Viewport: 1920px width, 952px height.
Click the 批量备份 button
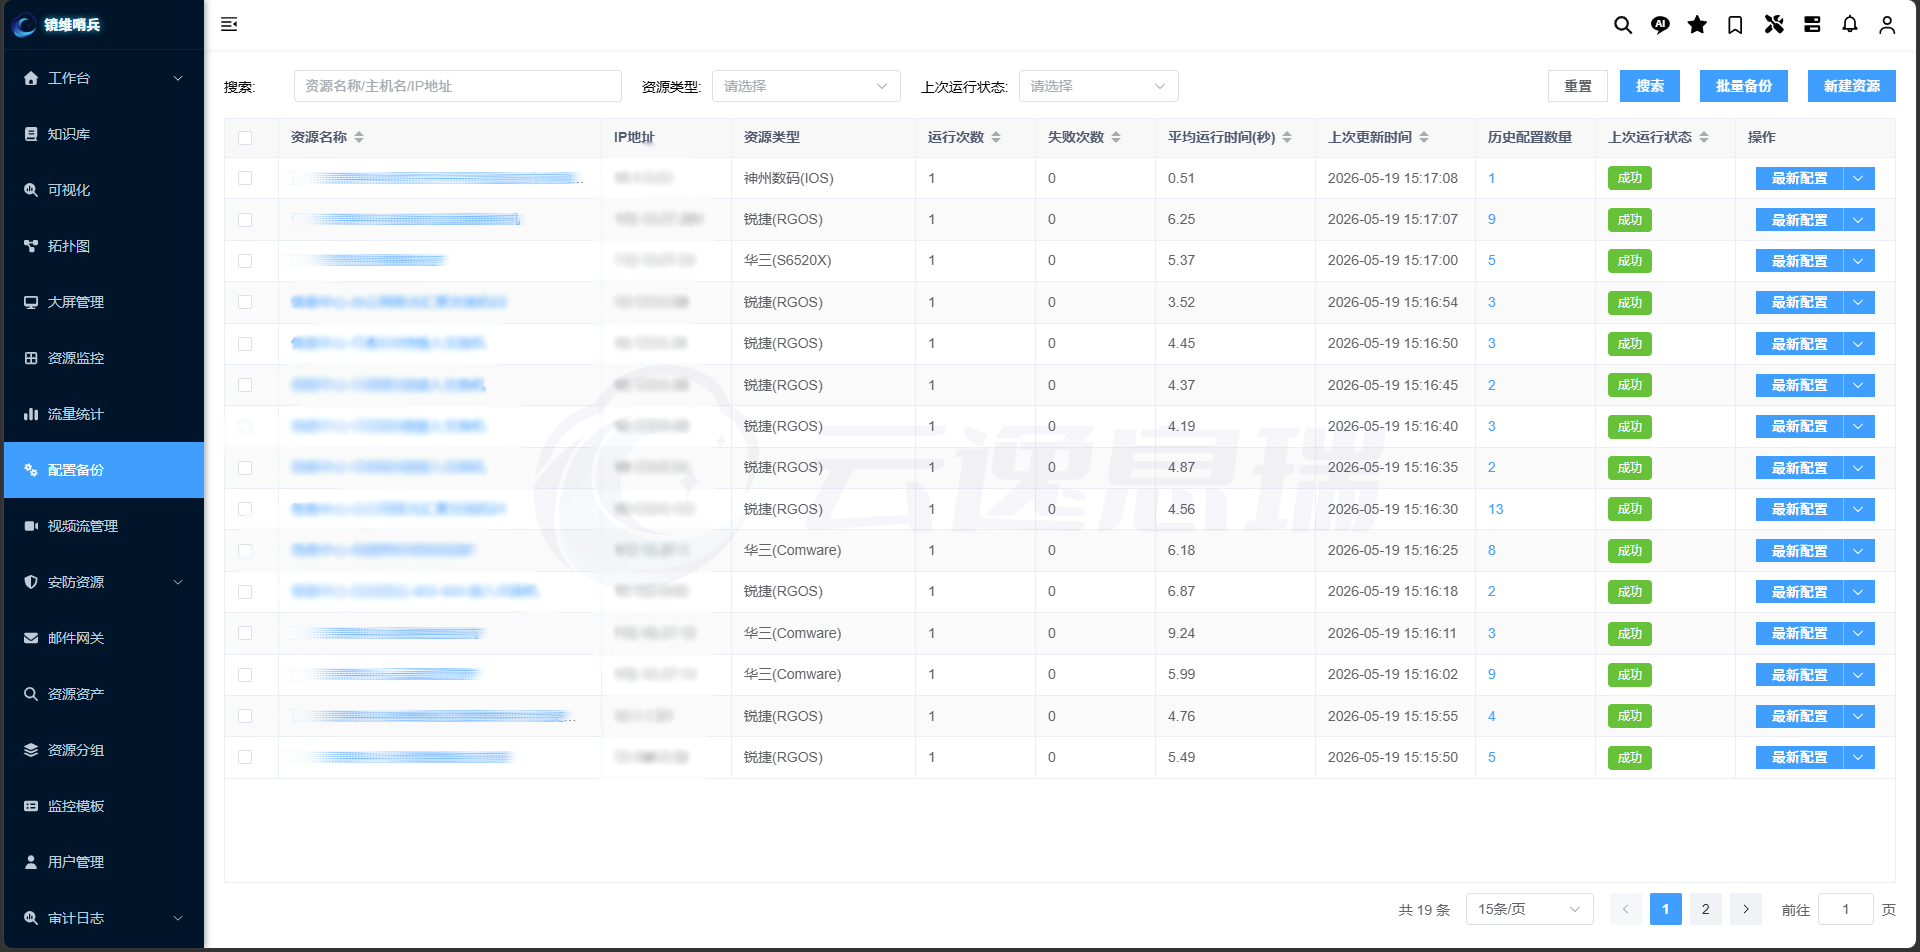(x=1744, y=86)
